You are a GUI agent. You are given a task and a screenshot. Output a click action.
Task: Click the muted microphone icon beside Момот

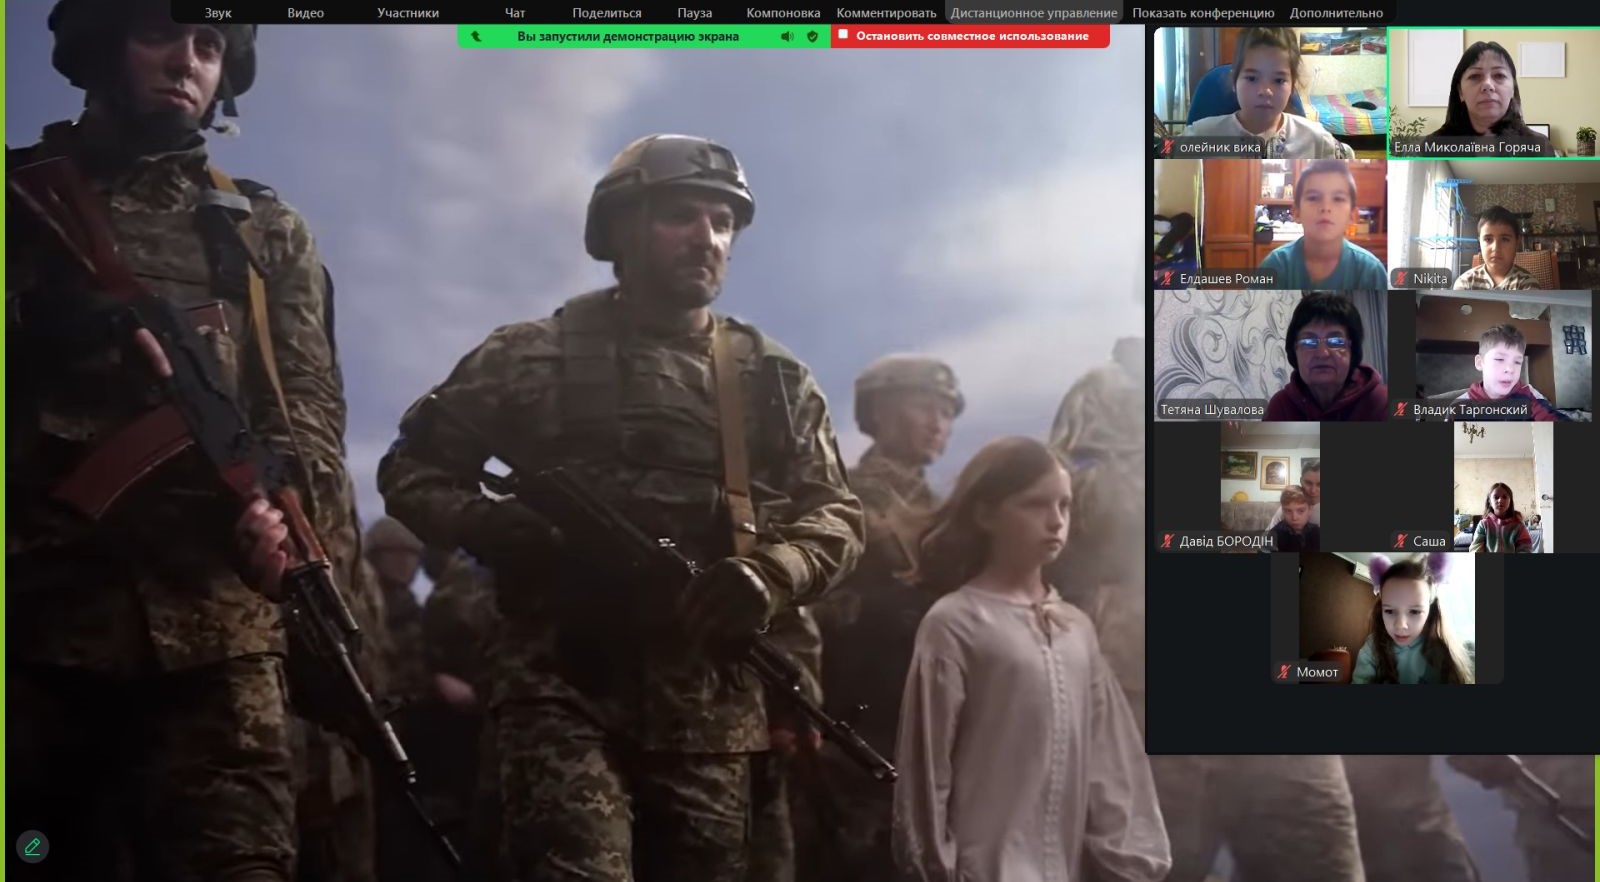1284,672
